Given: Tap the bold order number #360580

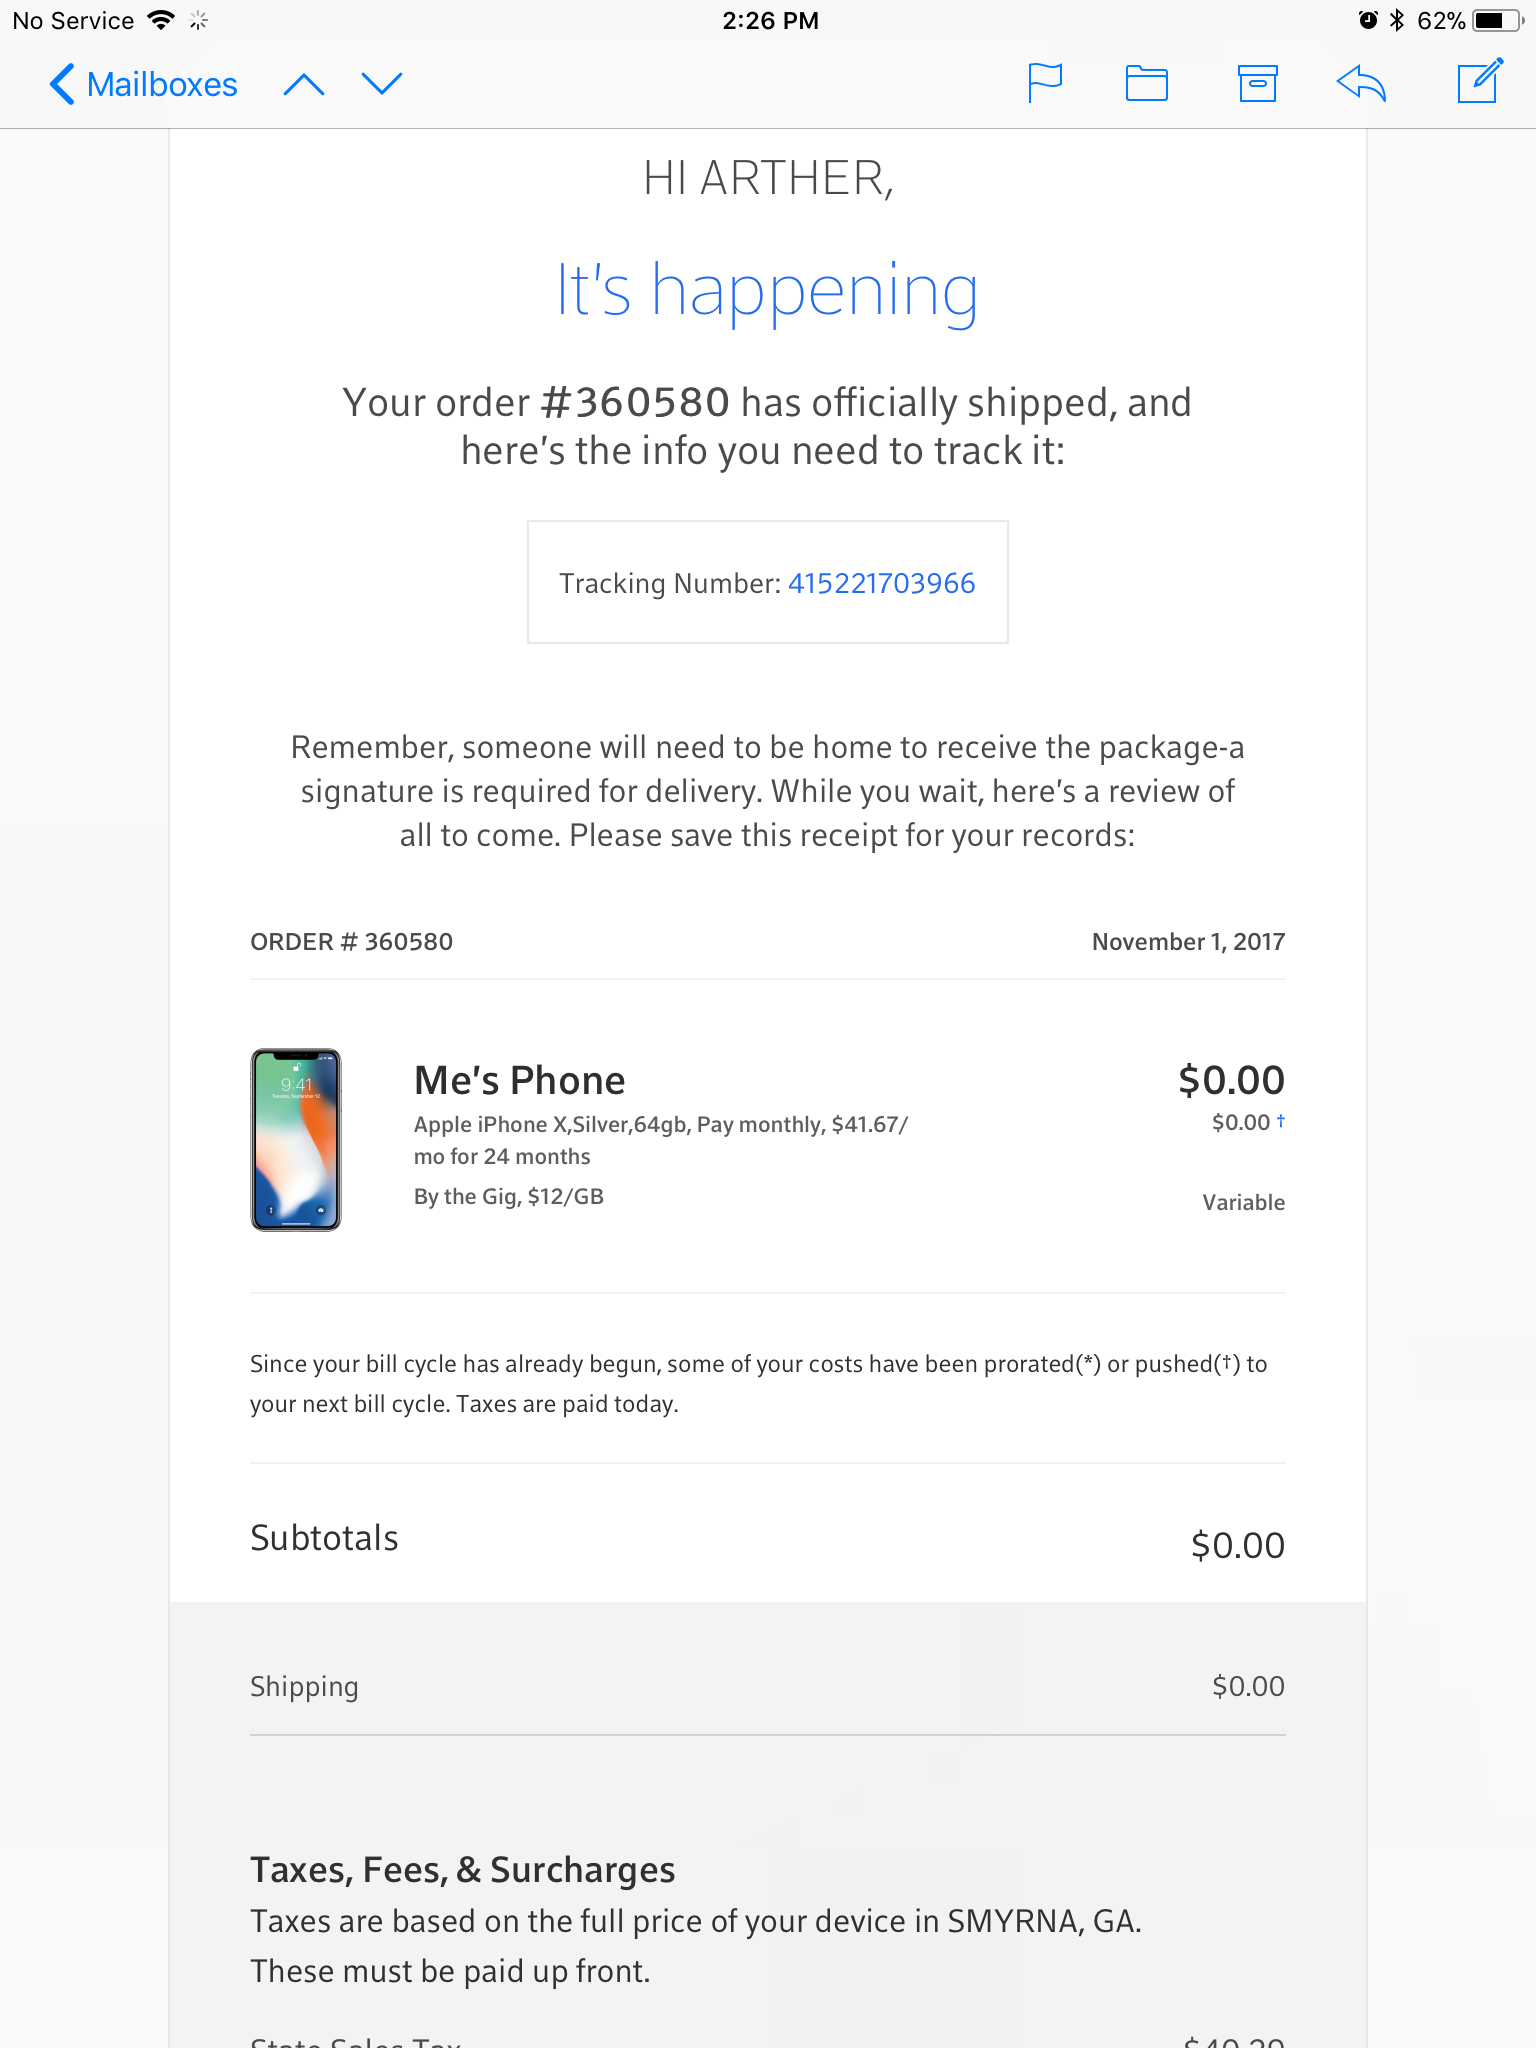Looking at the screenshot, I should point(635,402).
